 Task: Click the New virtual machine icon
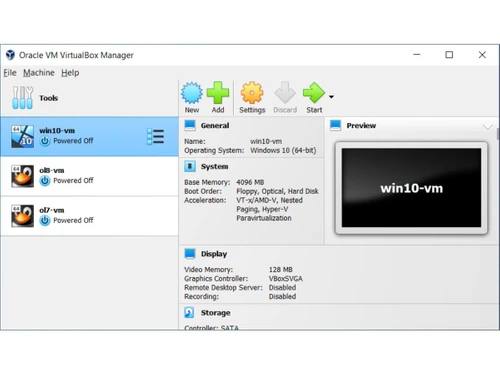[192, 93]
